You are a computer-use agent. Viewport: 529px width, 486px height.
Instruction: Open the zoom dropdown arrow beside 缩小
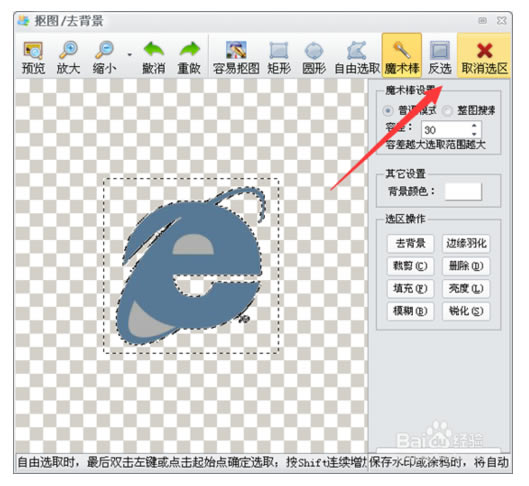(130, 55)
